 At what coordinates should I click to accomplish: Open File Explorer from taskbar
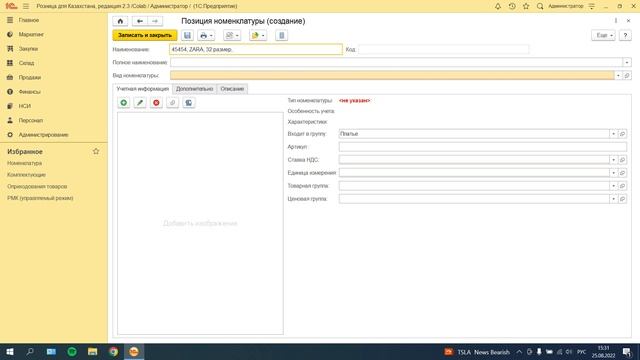[x=93, y=352]
